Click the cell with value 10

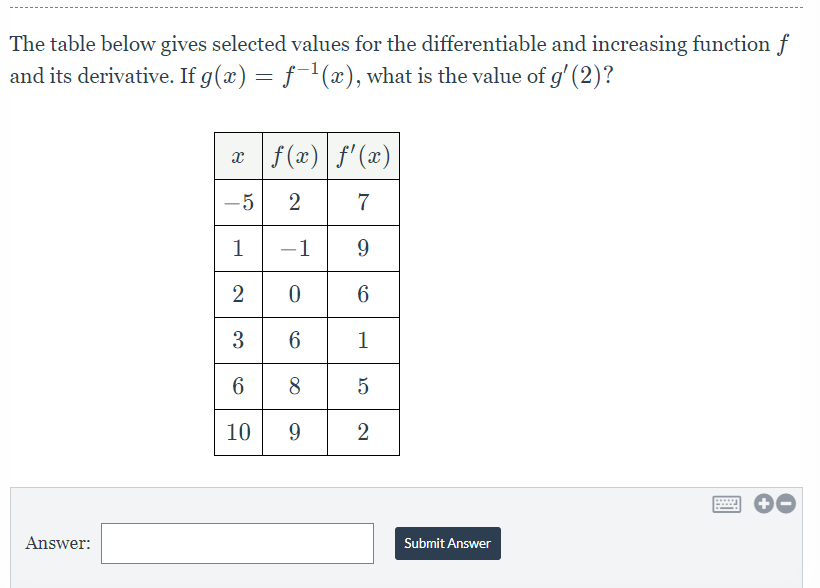click(238, 432)
